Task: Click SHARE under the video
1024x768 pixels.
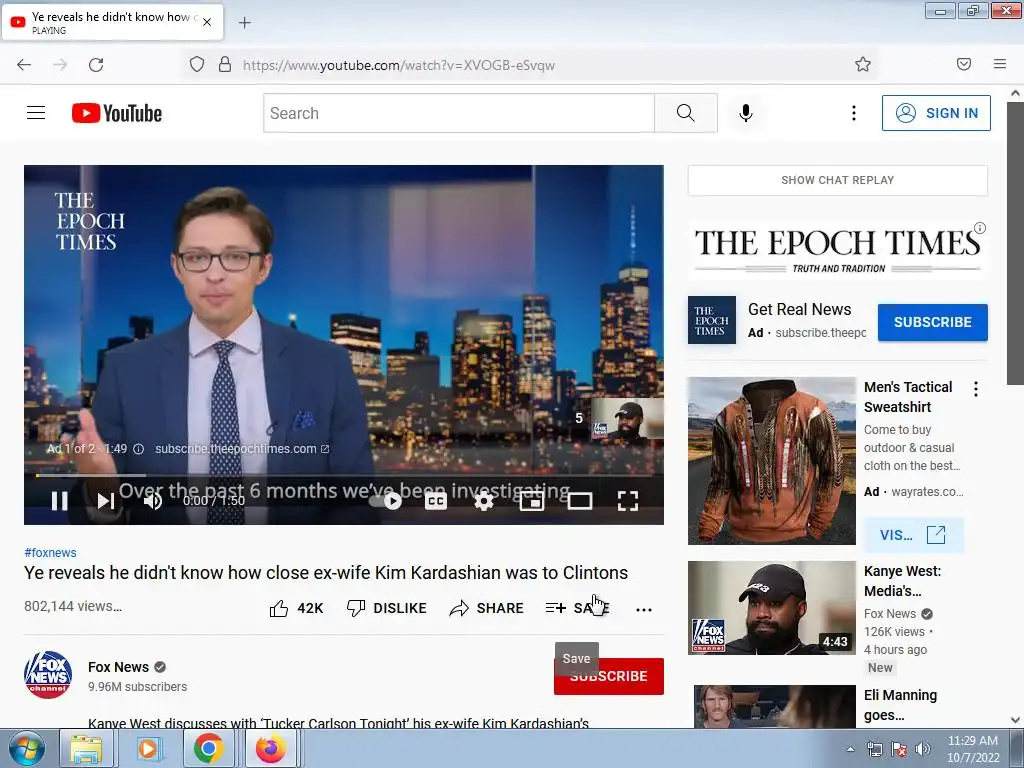Action: click(487, 608)
